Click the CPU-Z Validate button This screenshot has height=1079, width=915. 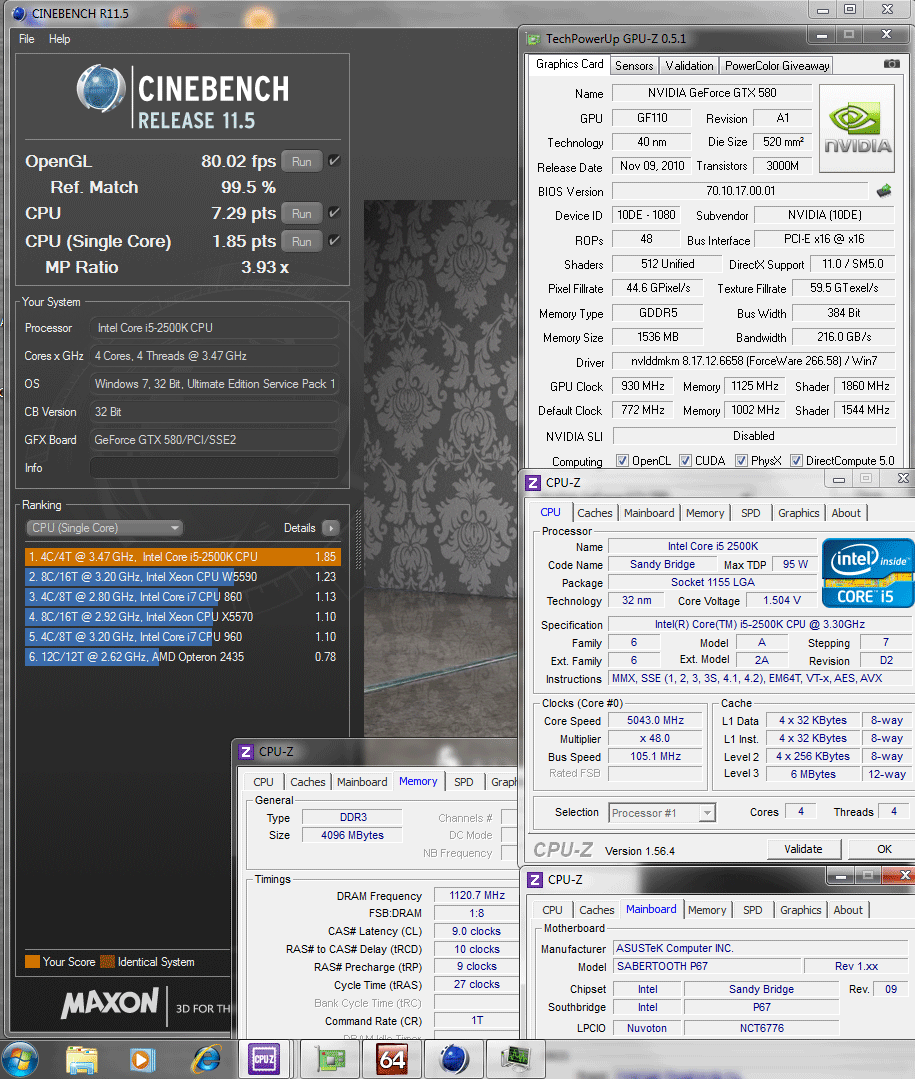[x=803, y=849]
